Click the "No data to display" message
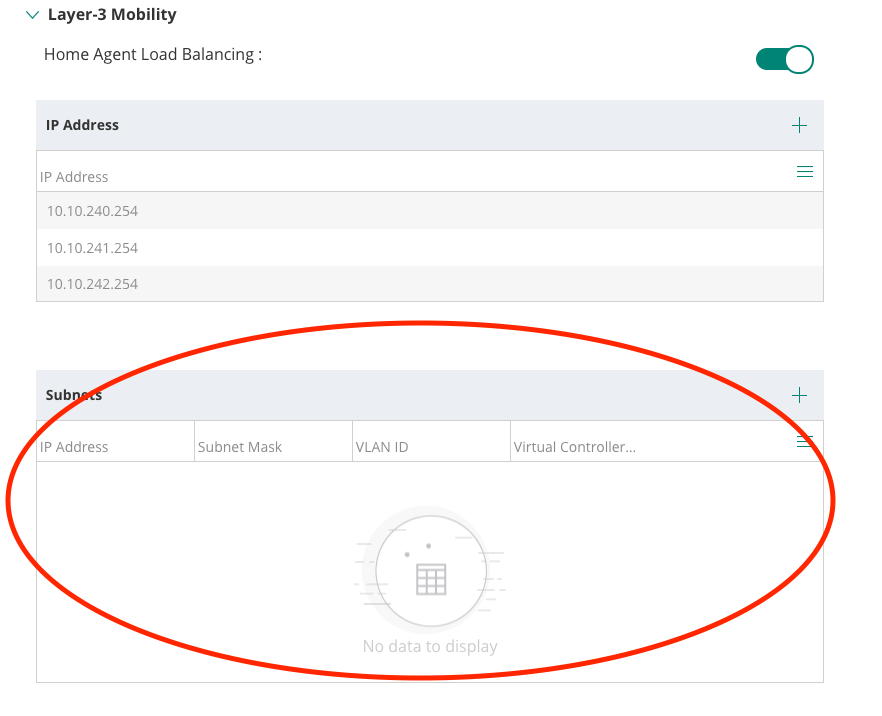This screenshot has height=716, width=882. [430, 647]
